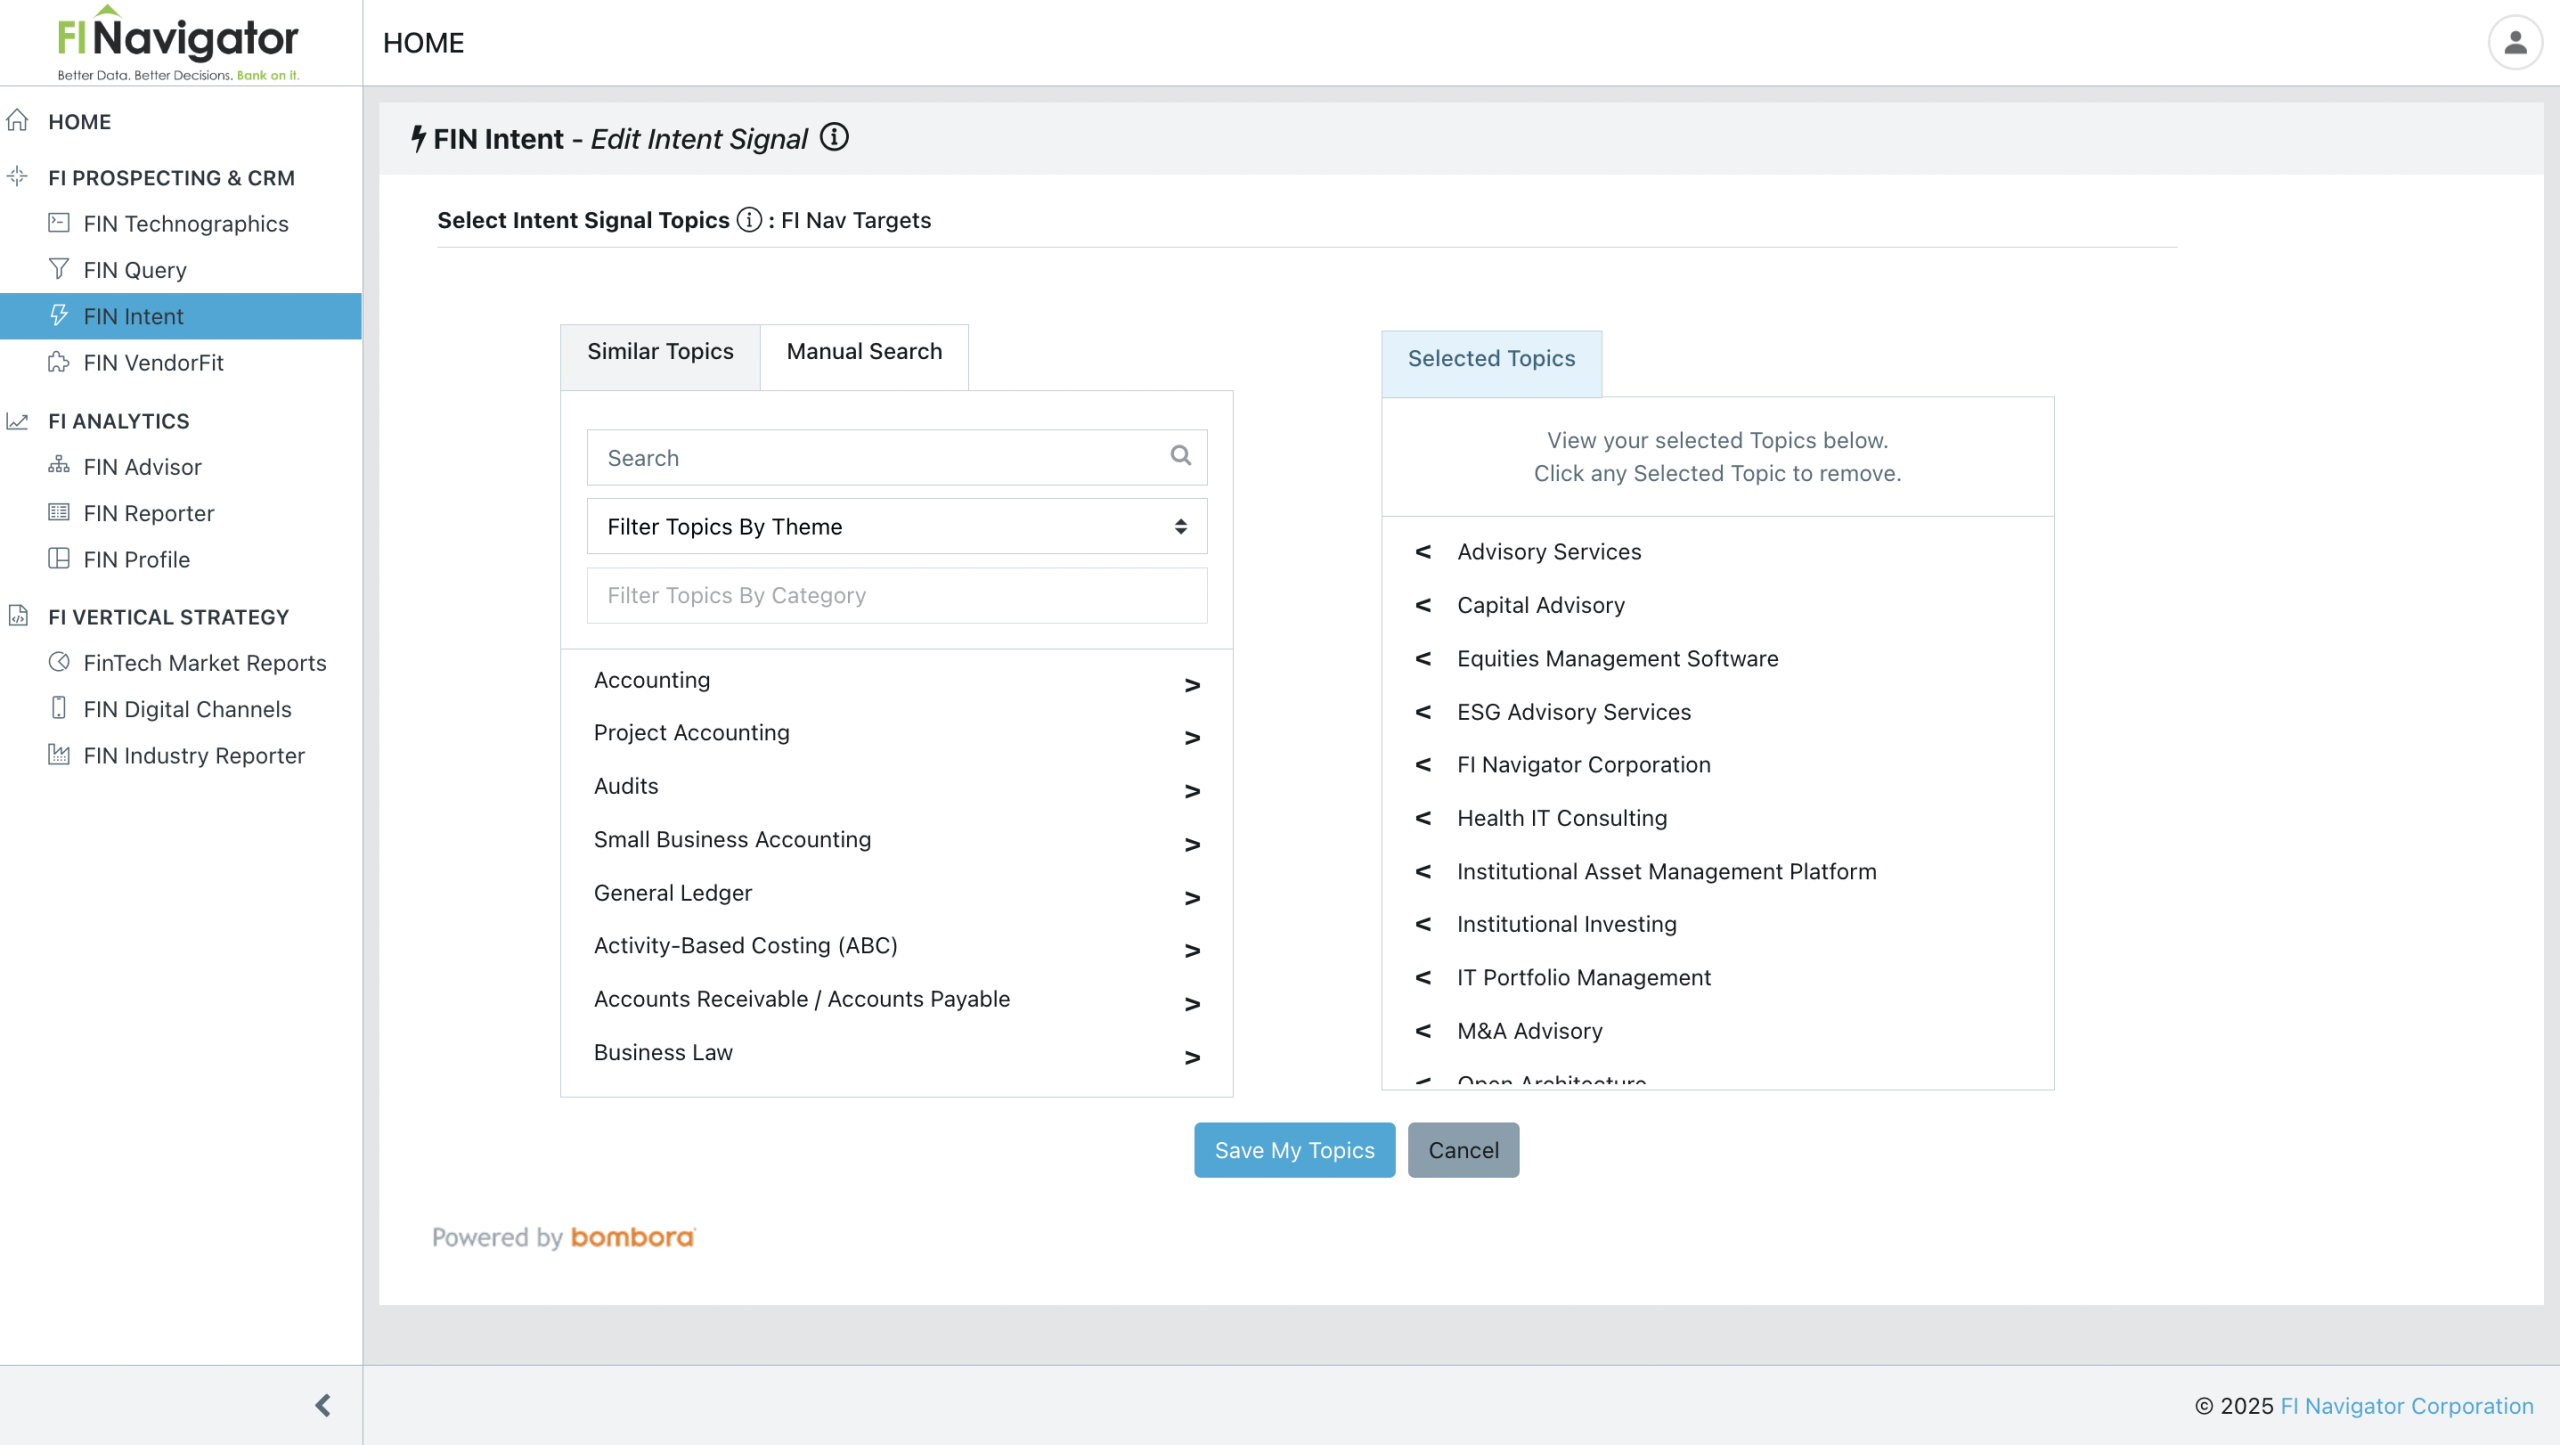Open FIN Reporter in the sidebar
The height and width of the screenshot is (1445, 2560).
click(x=148, y=513)
